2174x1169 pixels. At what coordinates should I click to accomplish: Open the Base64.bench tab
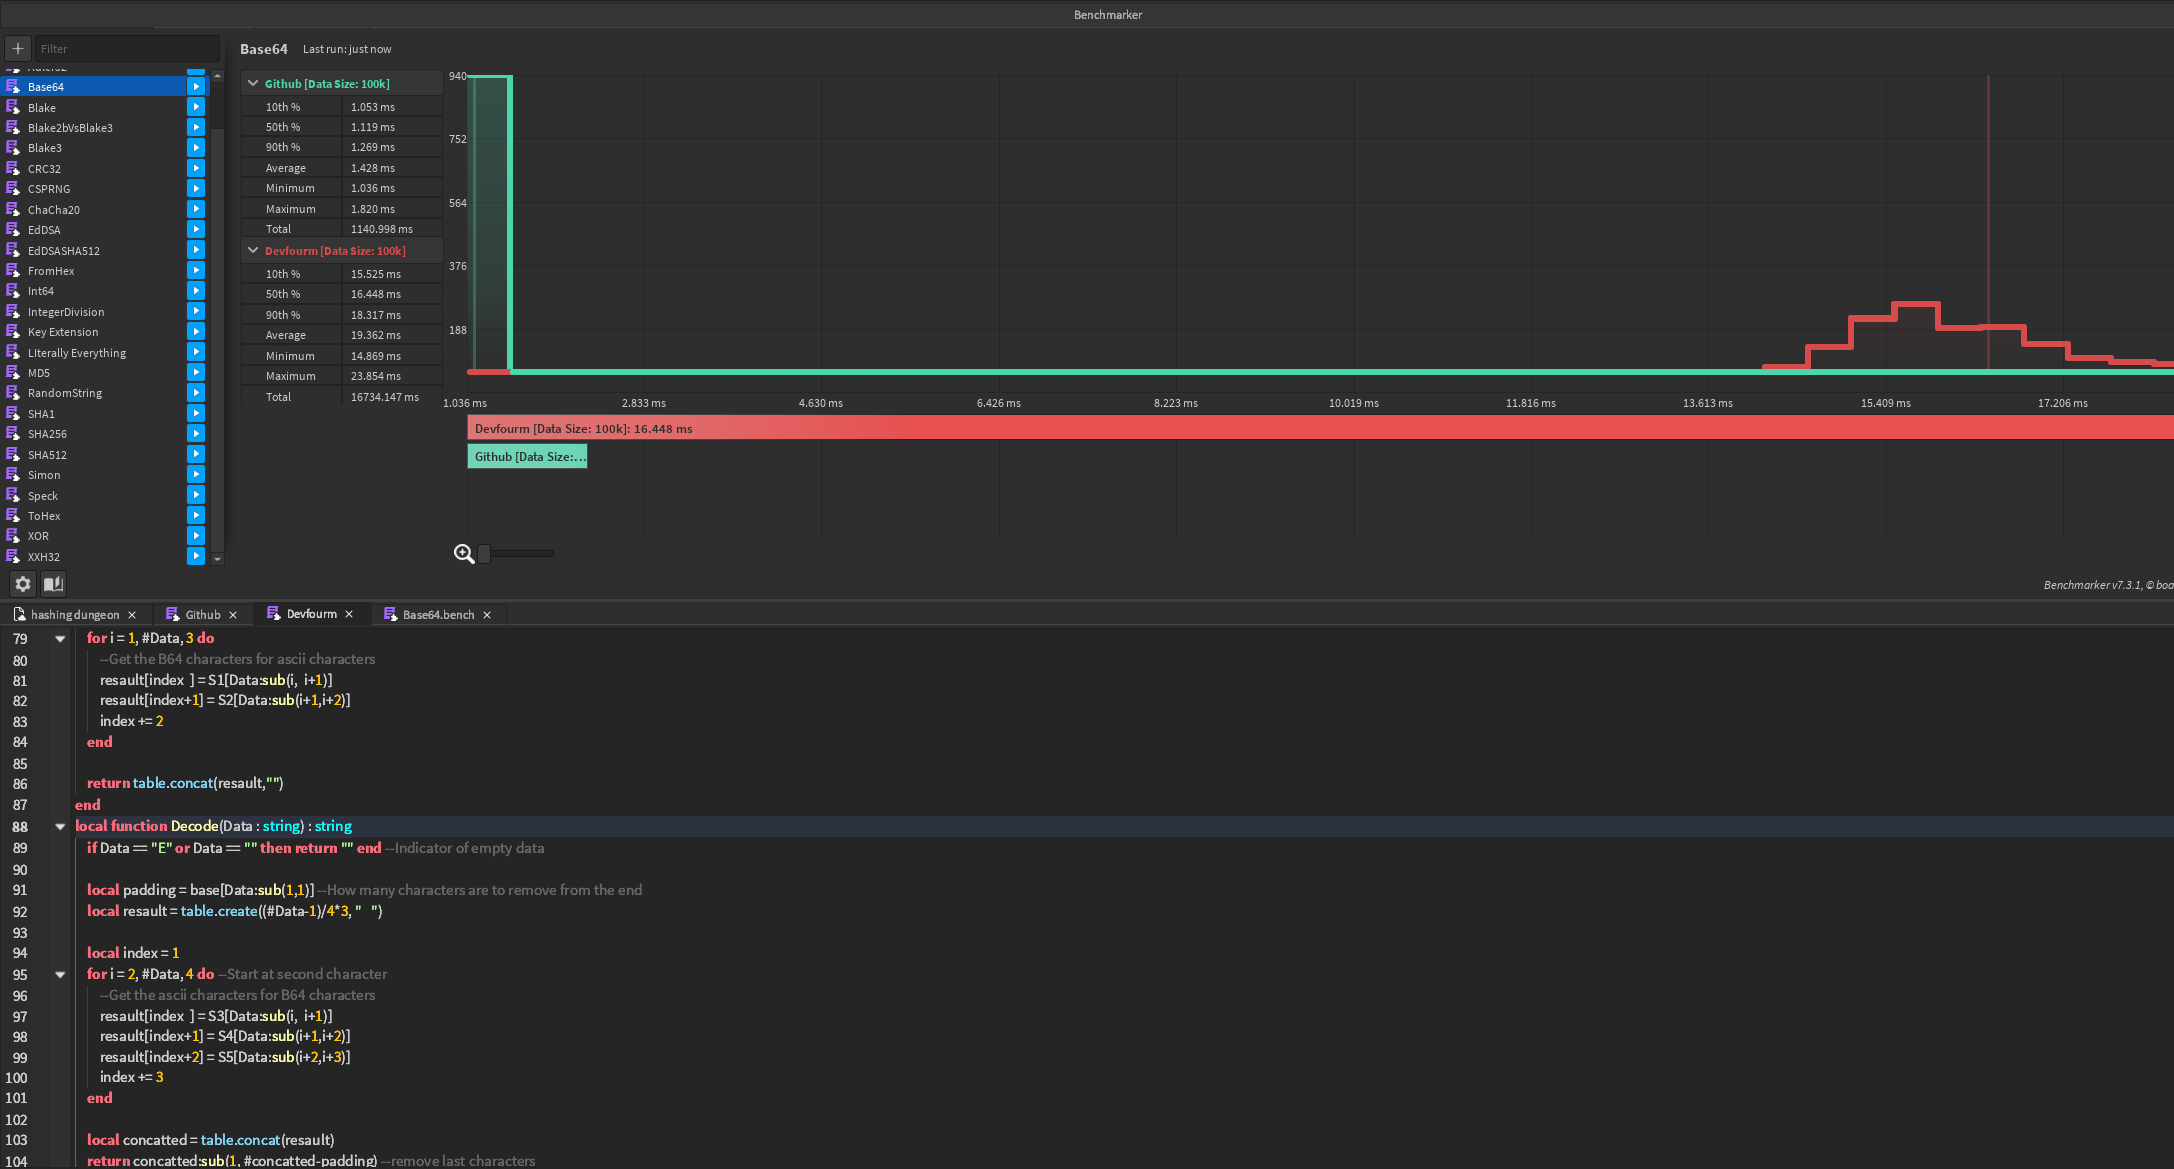tap(438, 615)
